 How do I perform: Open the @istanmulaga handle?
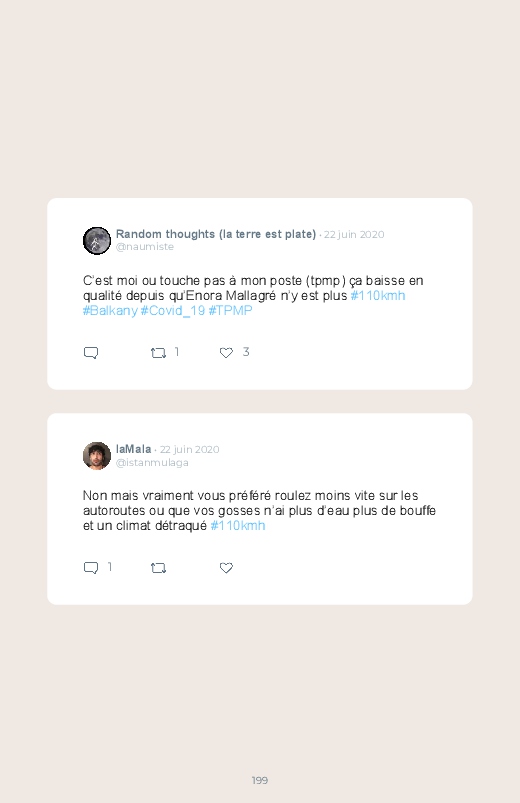pyautogui.click(x=152, y=462)
